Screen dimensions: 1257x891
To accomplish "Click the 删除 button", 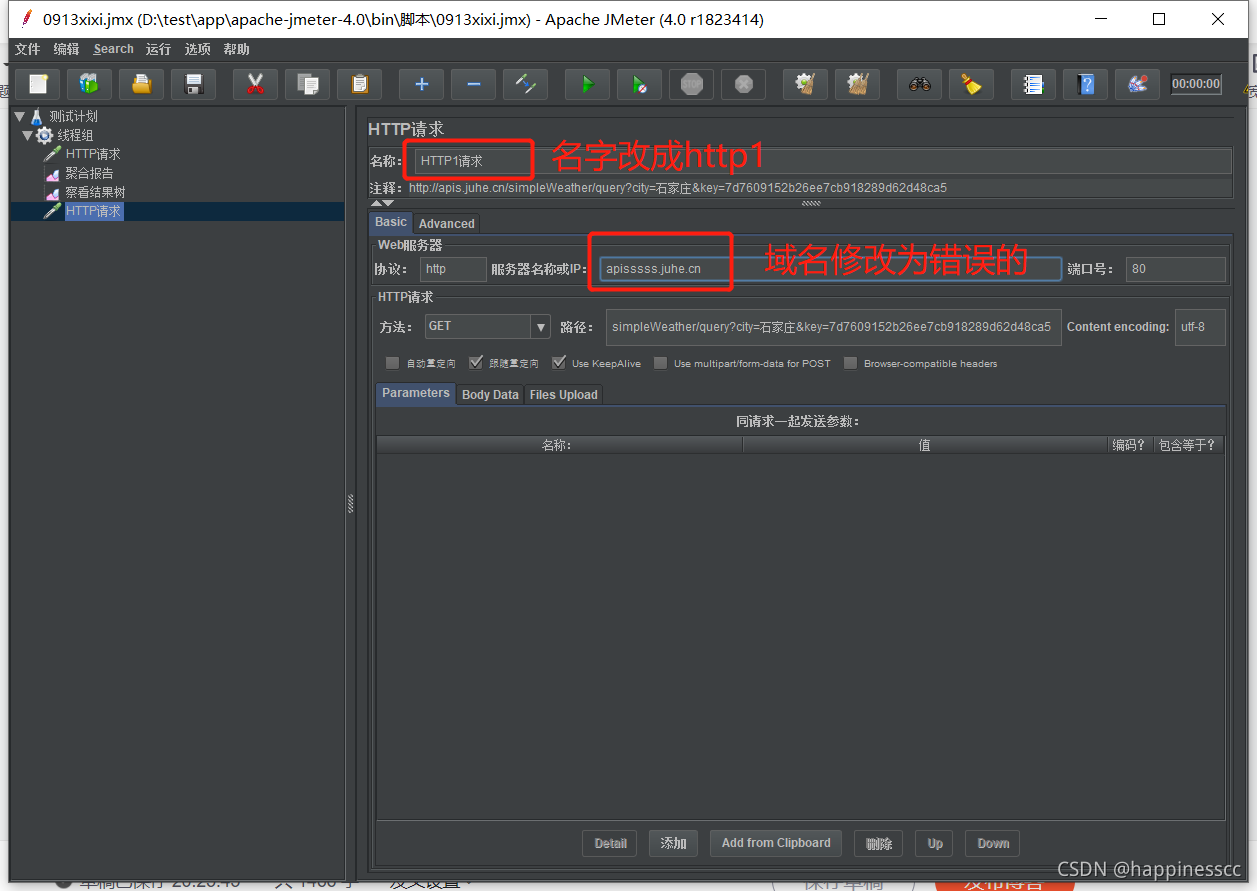I will click(x=879, y=843).
